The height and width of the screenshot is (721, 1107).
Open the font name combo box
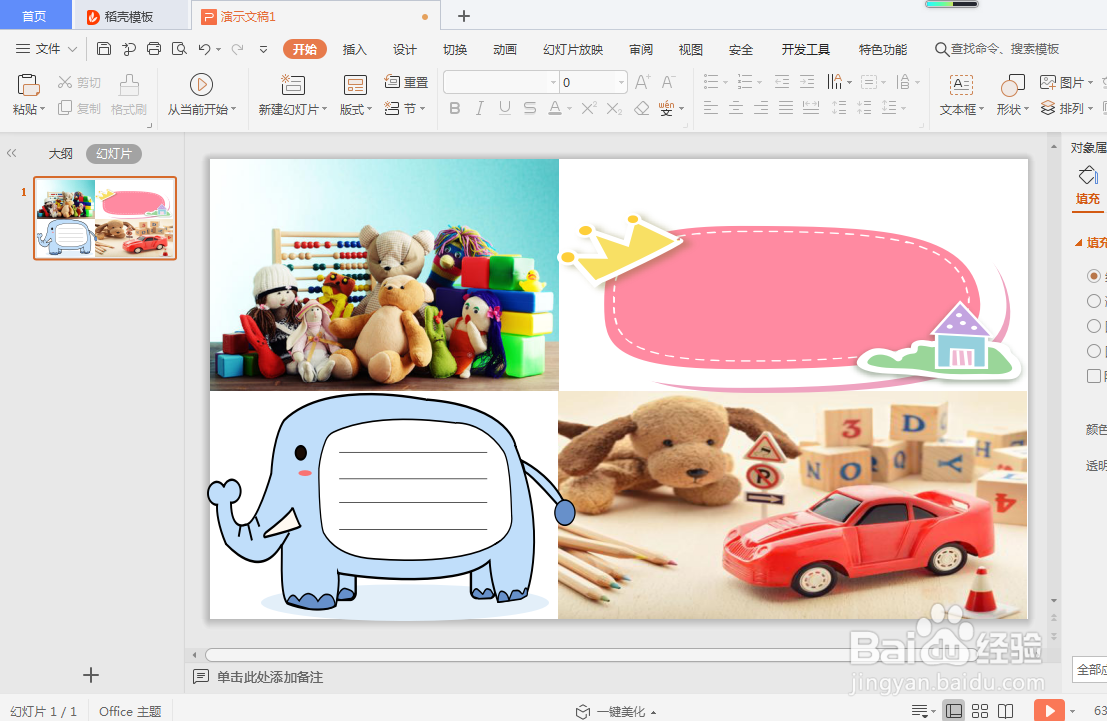click(501, 82)
